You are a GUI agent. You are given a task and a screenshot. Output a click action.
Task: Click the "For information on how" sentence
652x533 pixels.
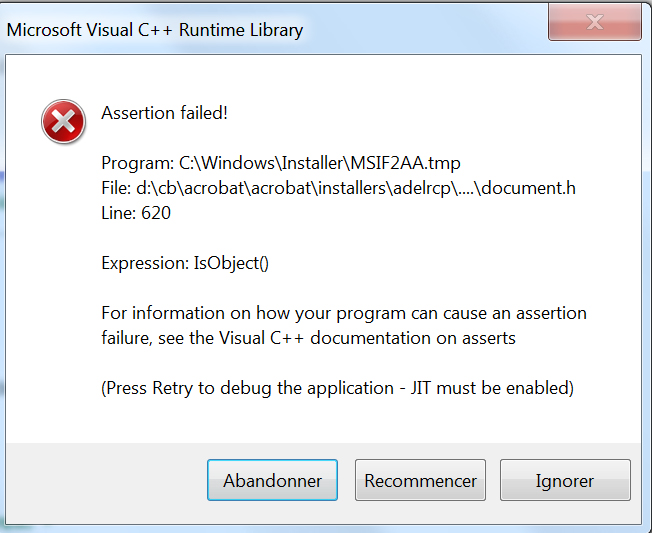point(344,326)
